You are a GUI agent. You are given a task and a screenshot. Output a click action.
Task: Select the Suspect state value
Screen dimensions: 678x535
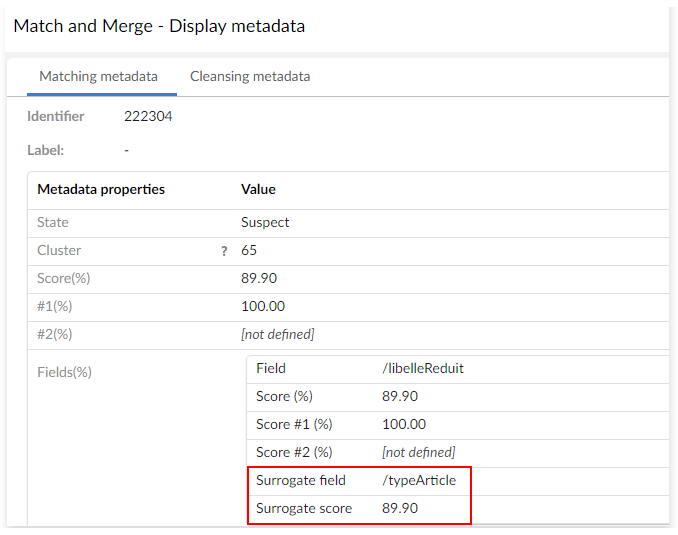click(265, 222)
